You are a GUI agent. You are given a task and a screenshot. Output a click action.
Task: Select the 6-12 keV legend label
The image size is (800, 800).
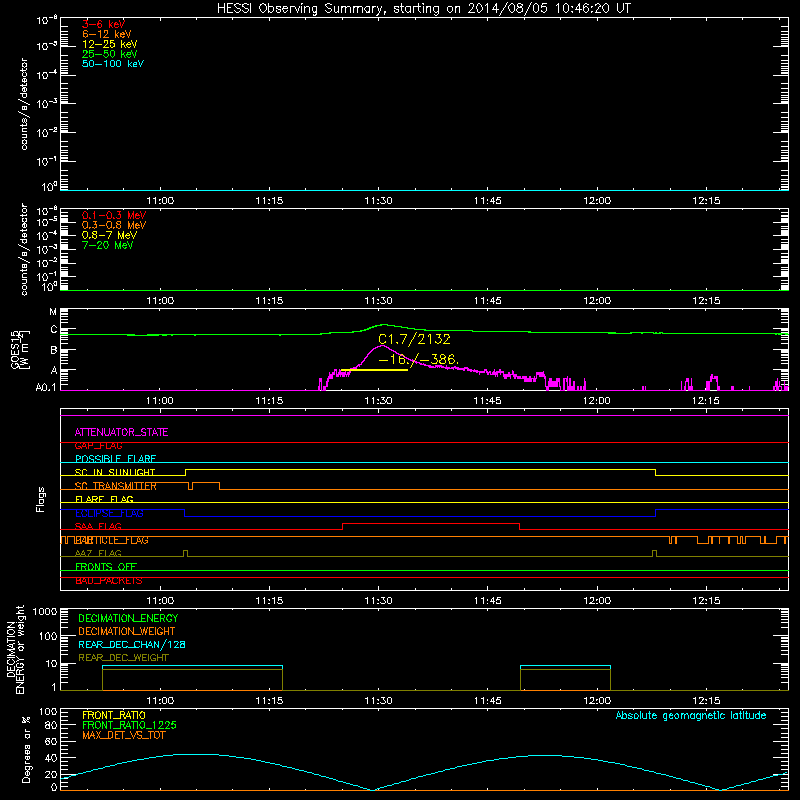coord(106,34)
